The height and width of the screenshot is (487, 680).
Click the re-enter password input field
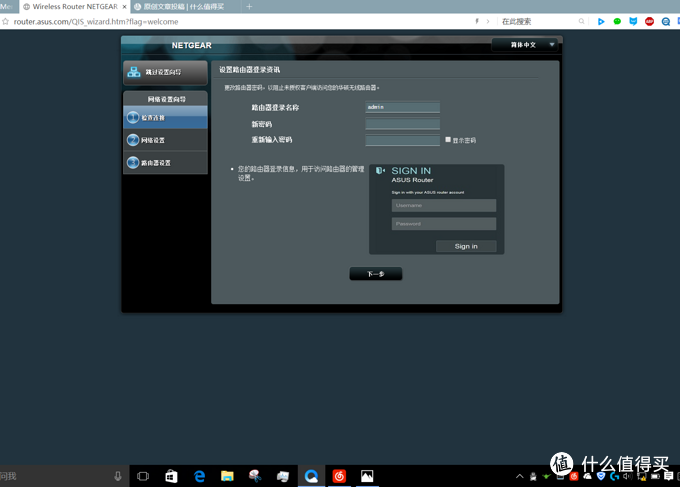[x=402, y=140]
